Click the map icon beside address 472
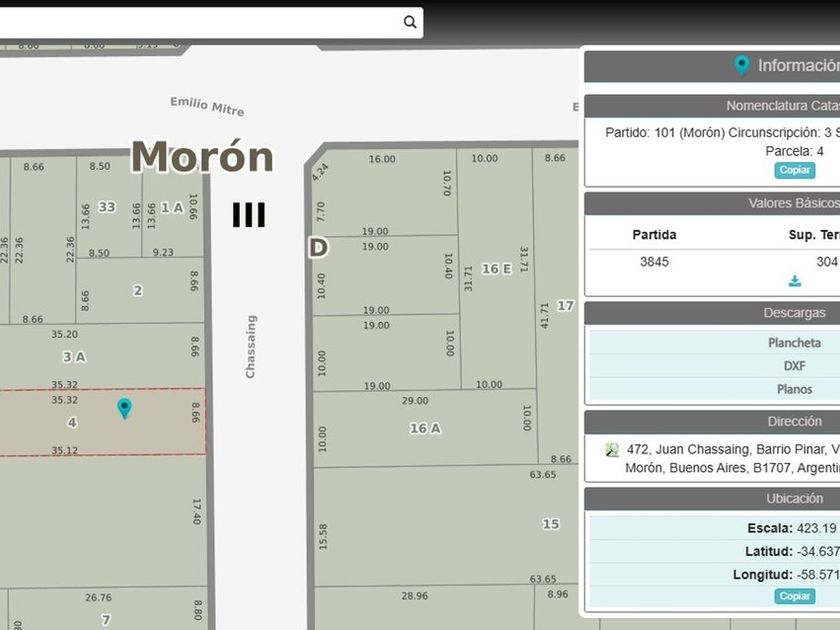 (611, 449)
